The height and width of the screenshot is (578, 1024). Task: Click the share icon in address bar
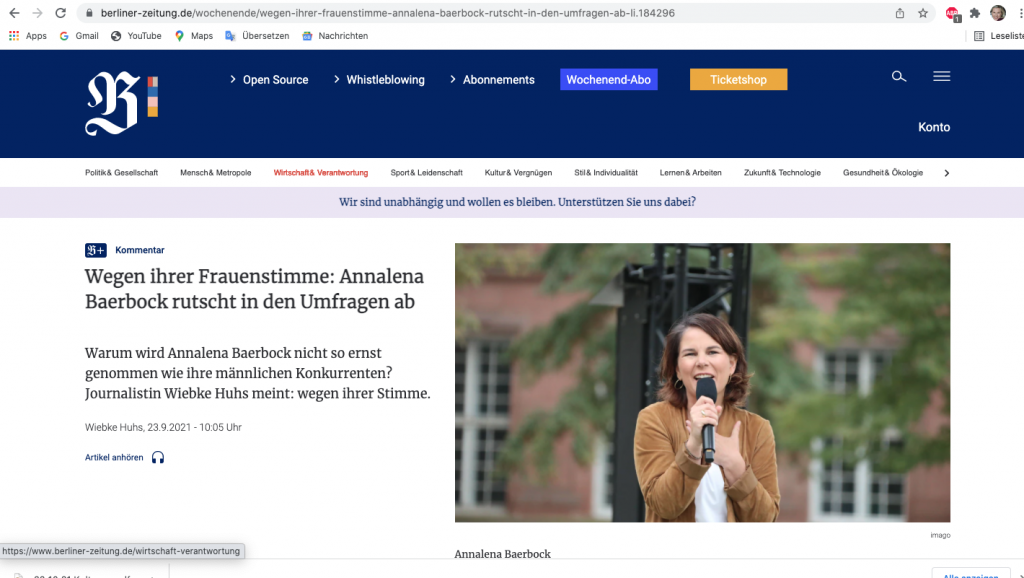pyautogui.click(x=900, y=13)
